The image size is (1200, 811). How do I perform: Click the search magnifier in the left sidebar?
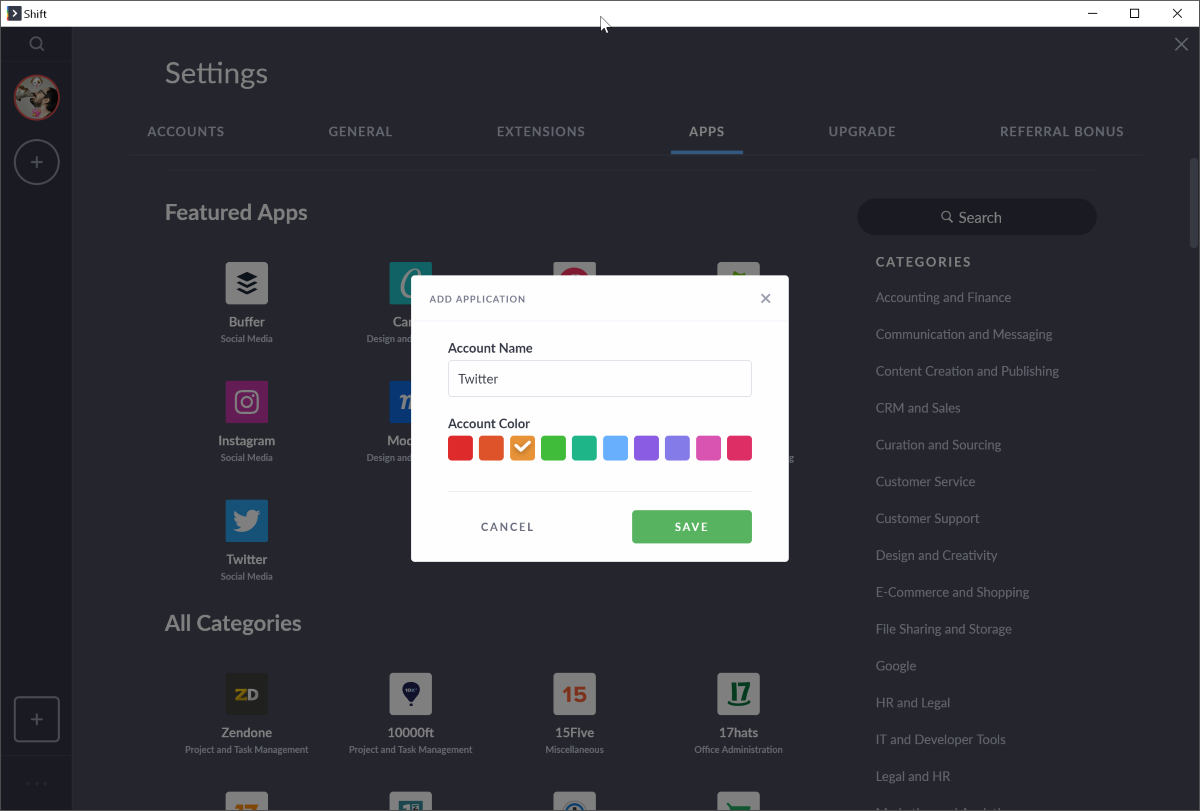pyautogui.click(x=37, y=44)
